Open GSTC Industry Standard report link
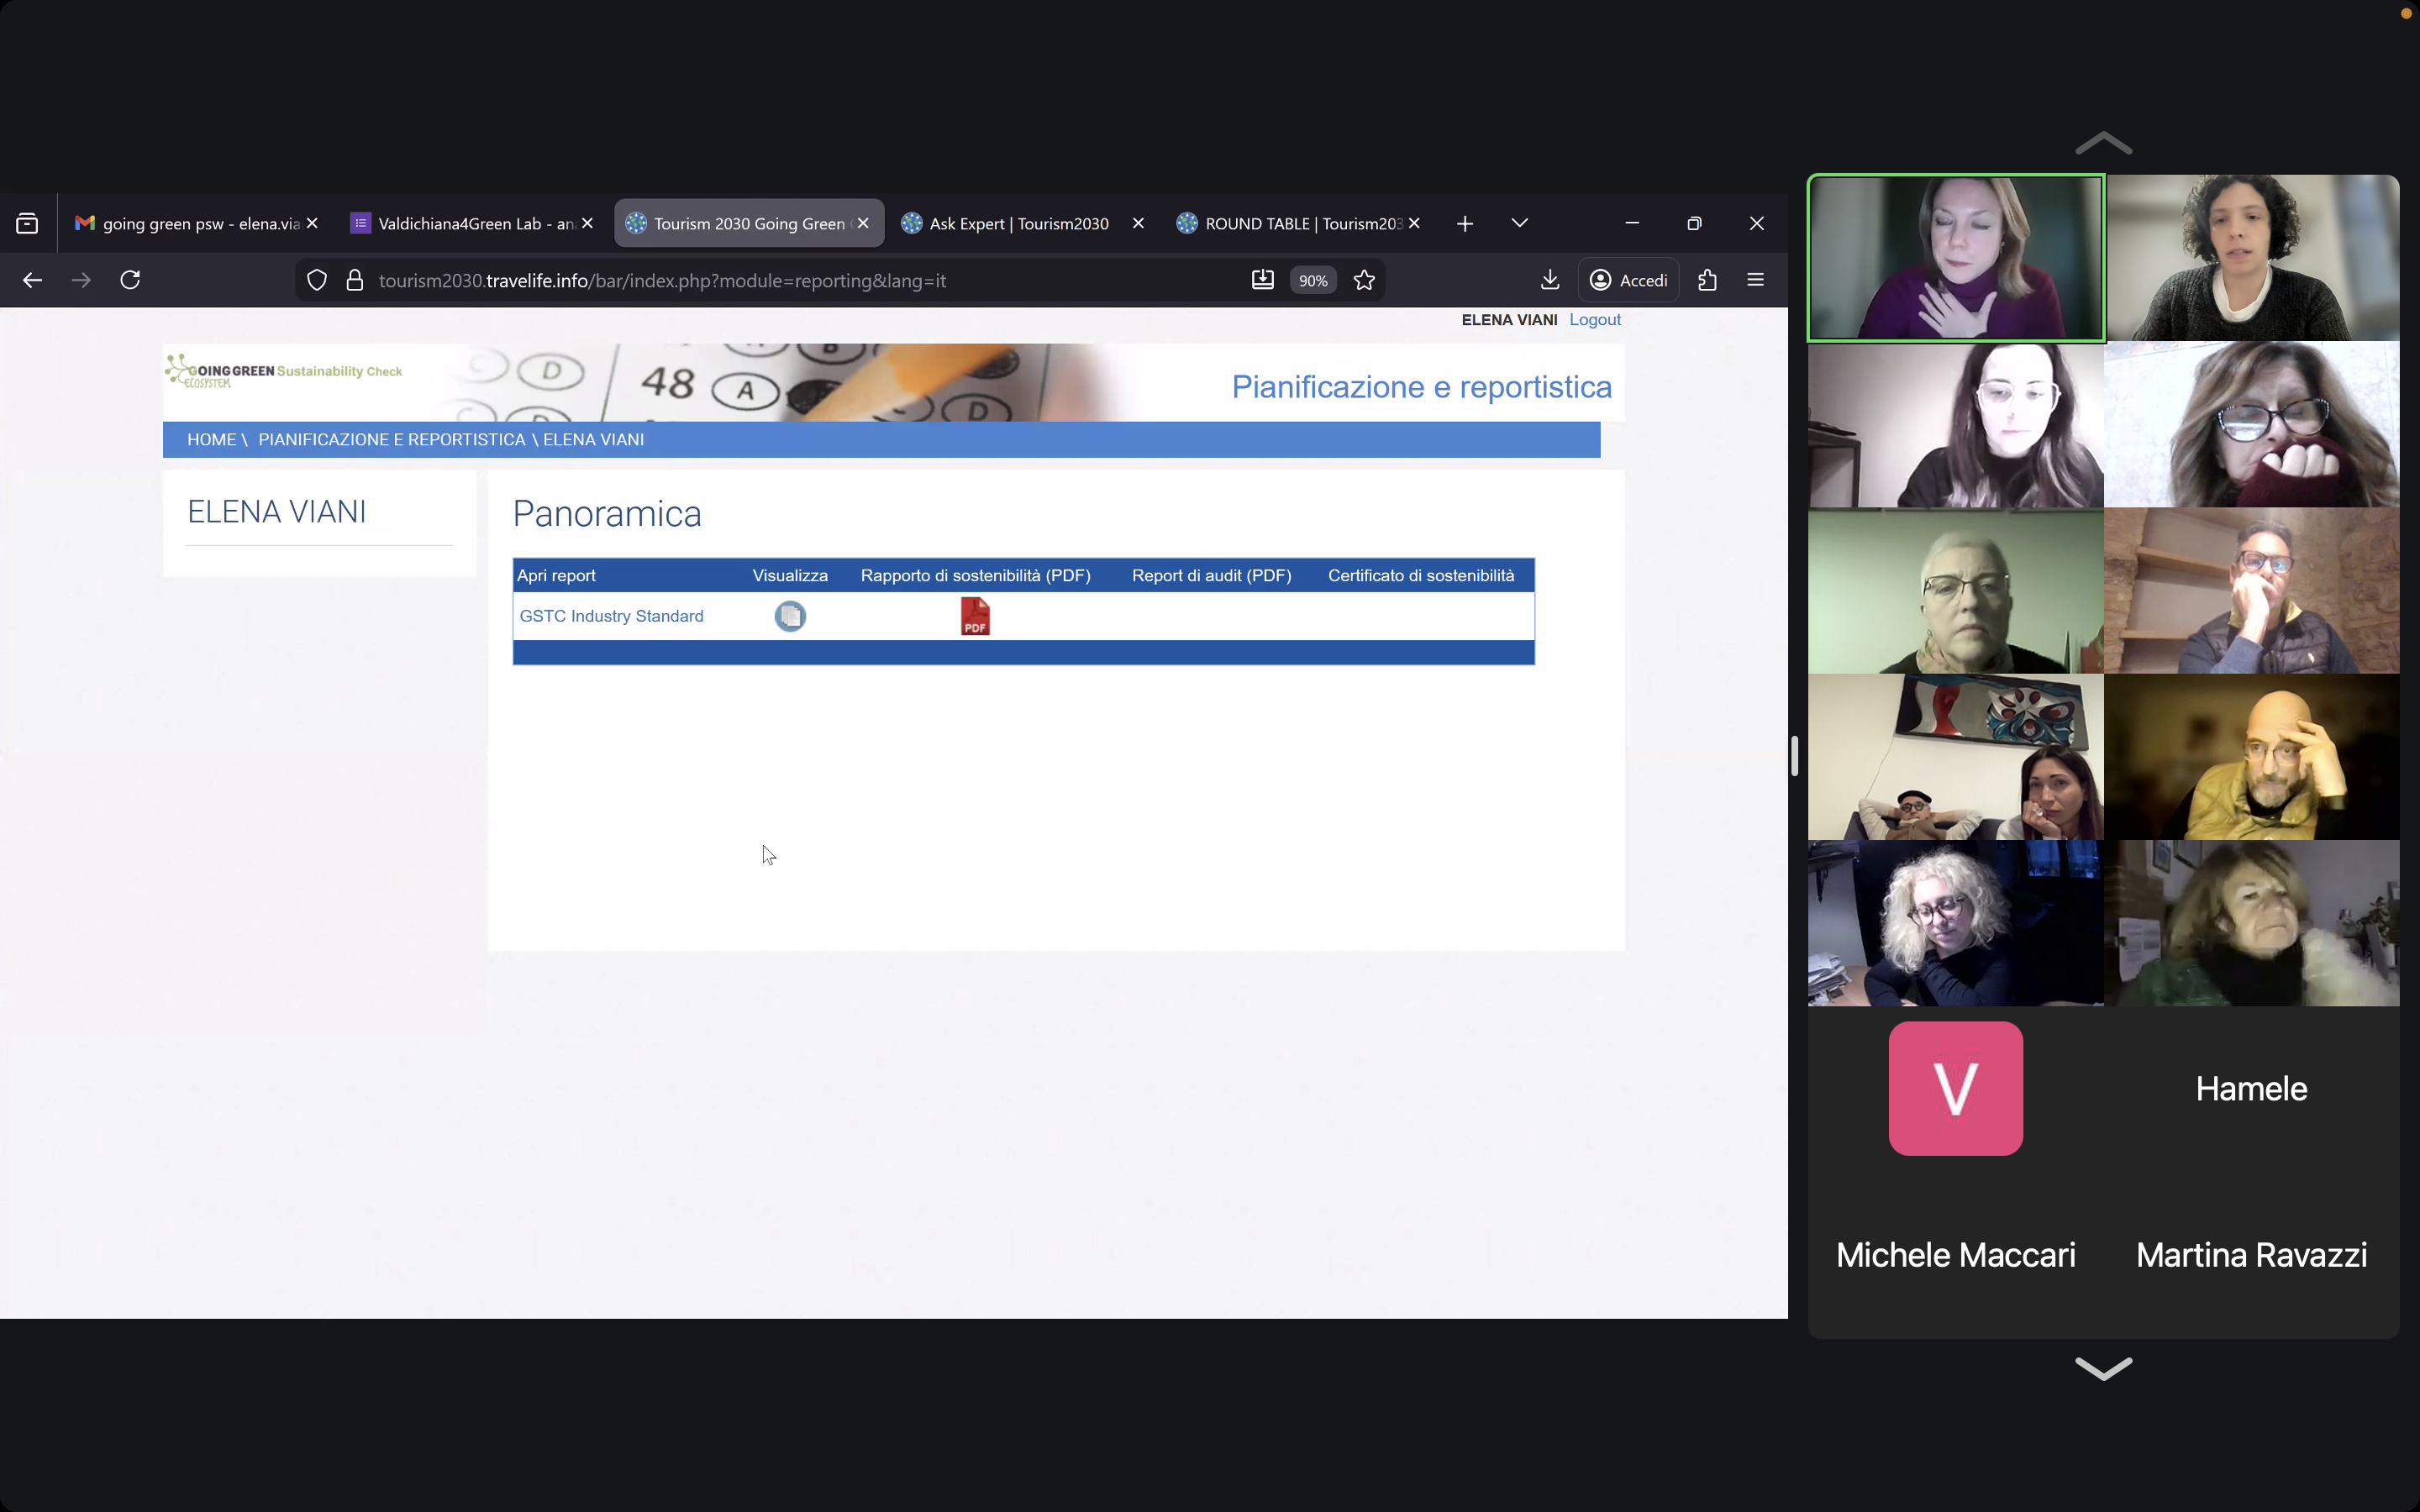The height and width of the screenshot is (1512, 2420). tap(611, 616)
